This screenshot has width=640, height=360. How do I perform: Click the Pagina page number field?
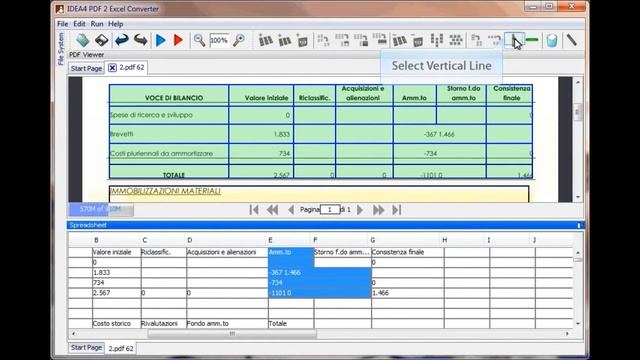pos(330,210)
